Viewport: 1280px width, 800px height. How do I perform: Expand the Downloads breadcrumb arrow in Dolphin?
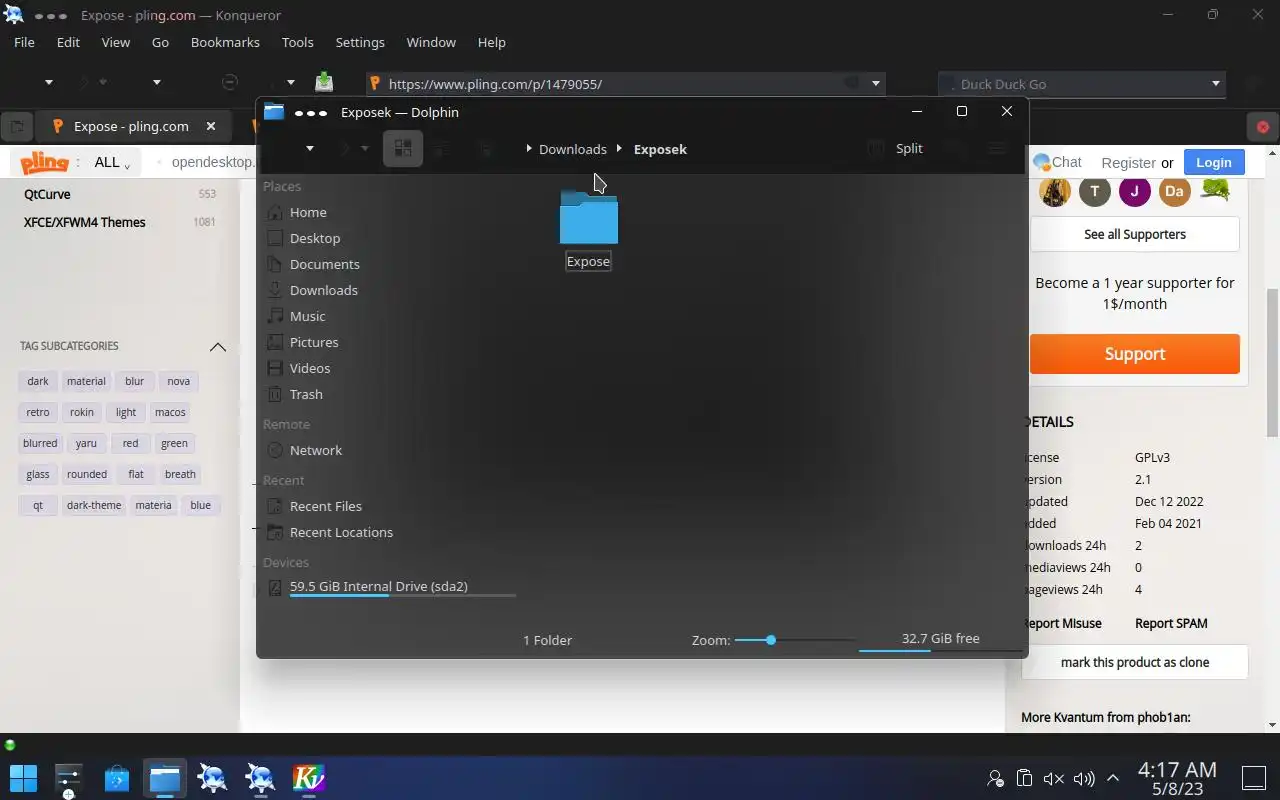click(529, 149)
